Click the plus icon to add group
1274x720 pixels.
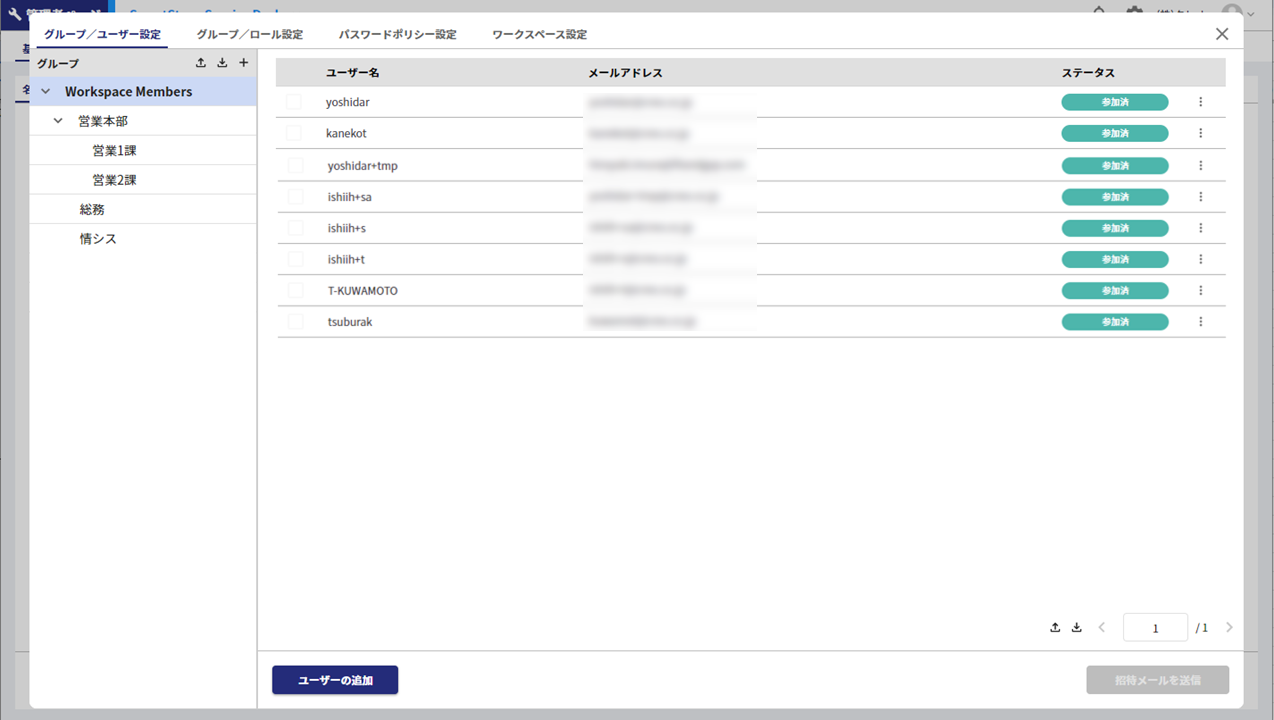click(243, 63)
